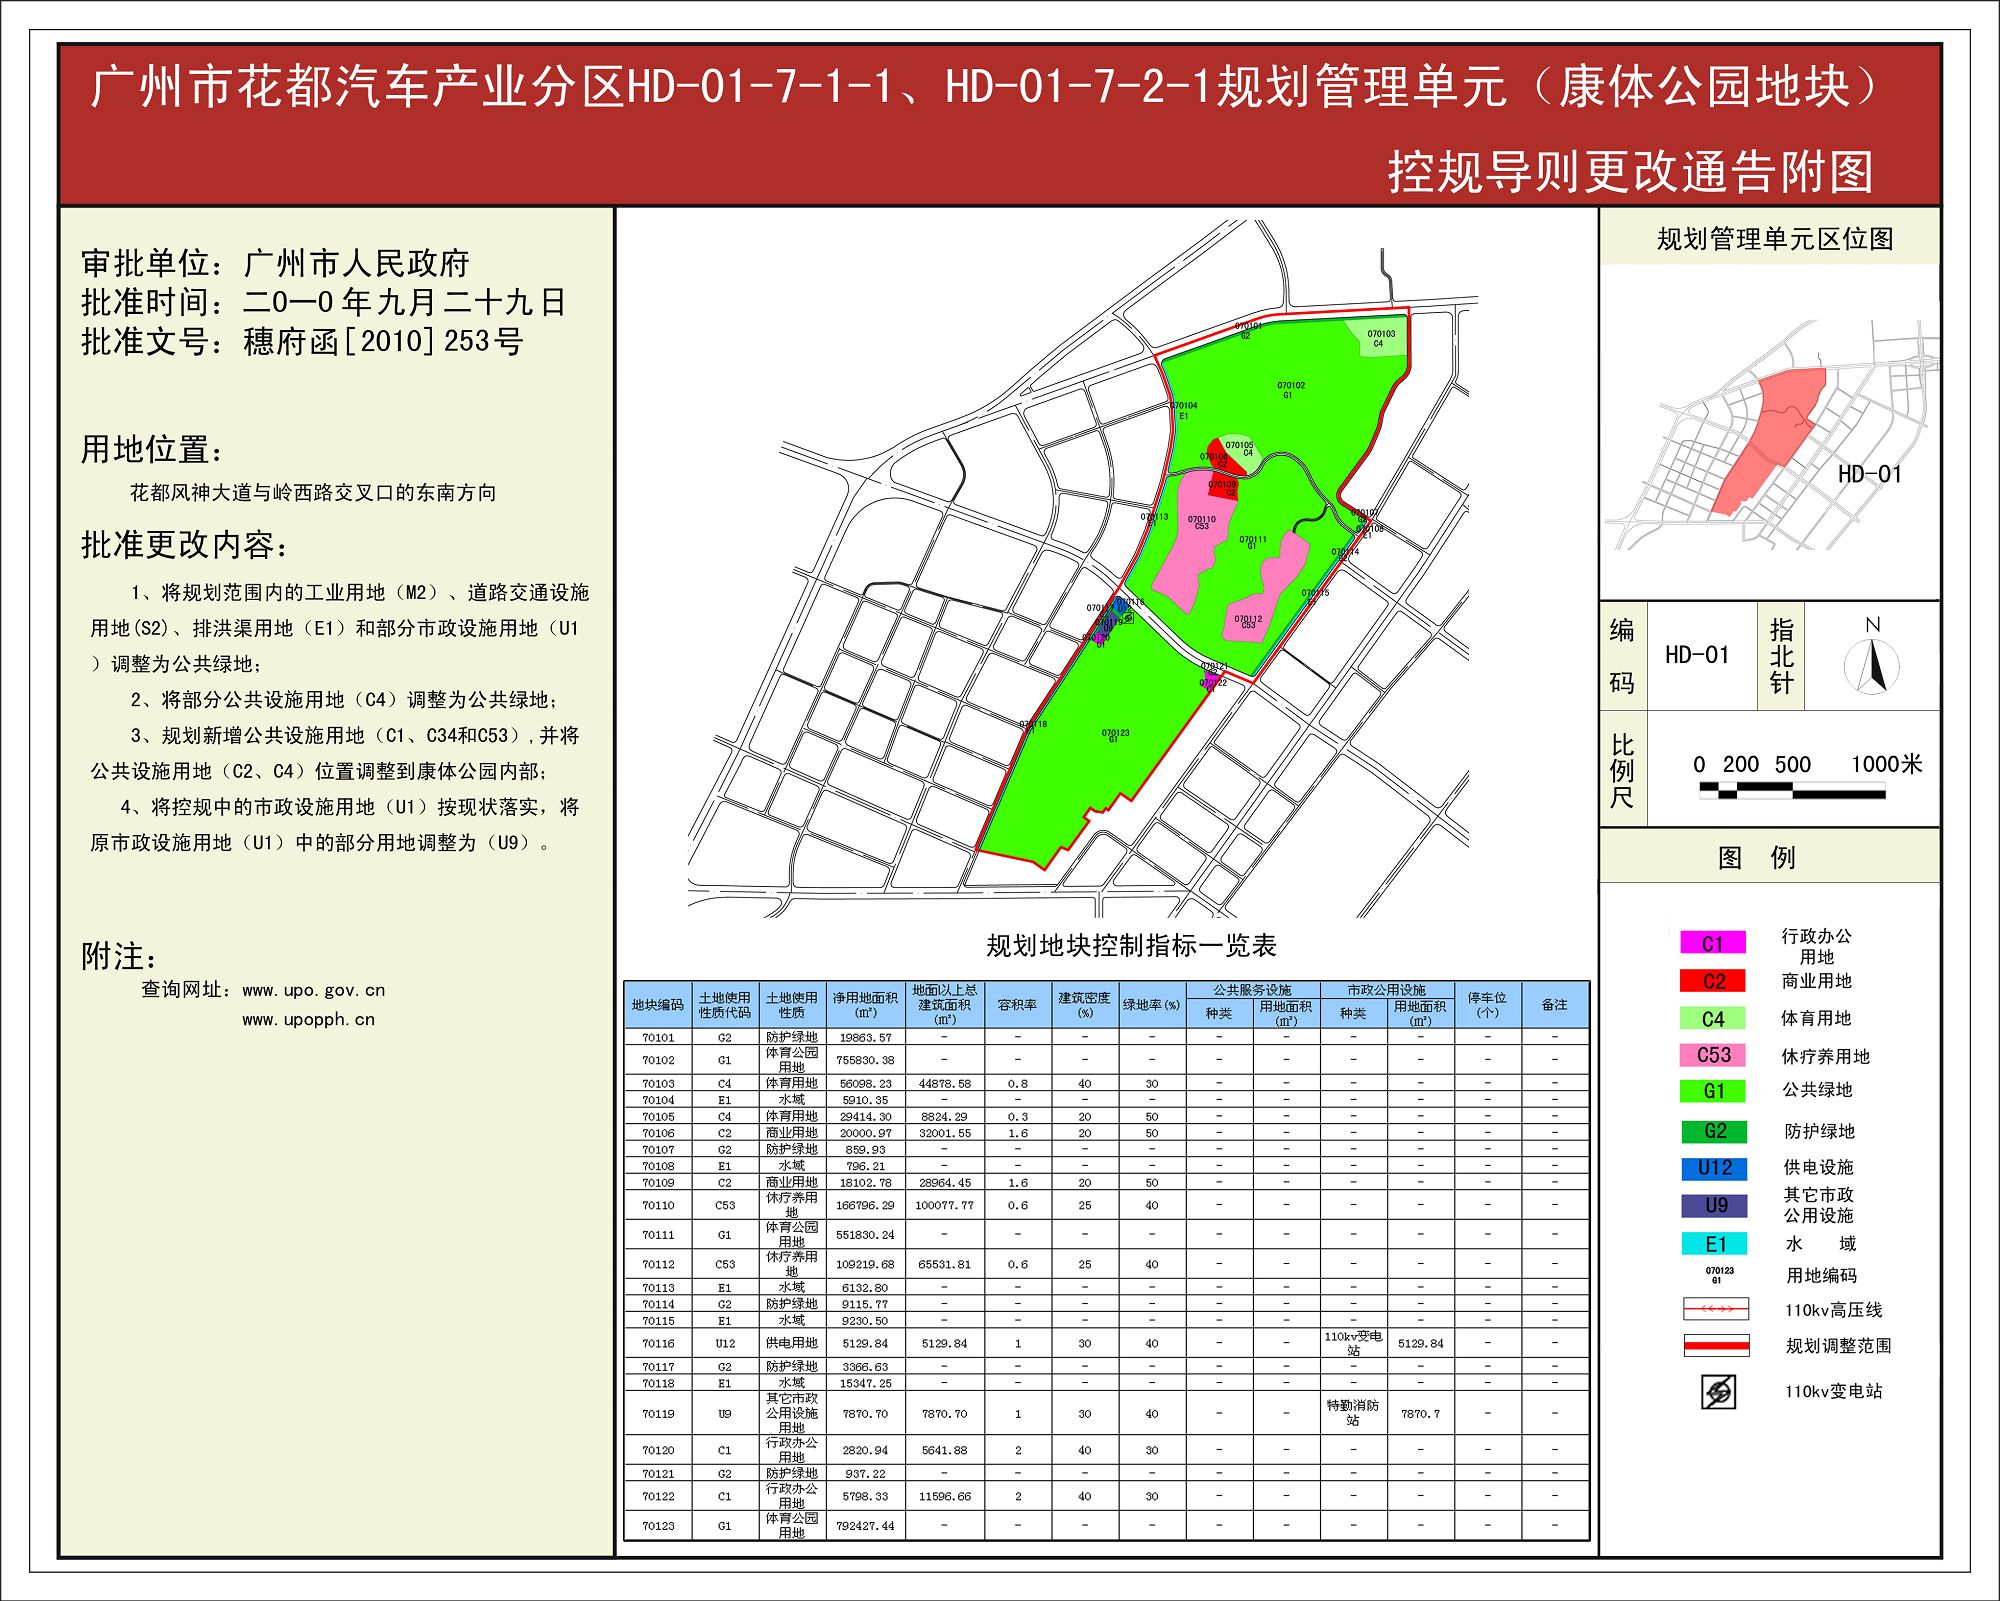This screenshot has height=1601, width=2000.
Task: Click table row 70116 for the power supply plot
Action: tap(658, 1344)
